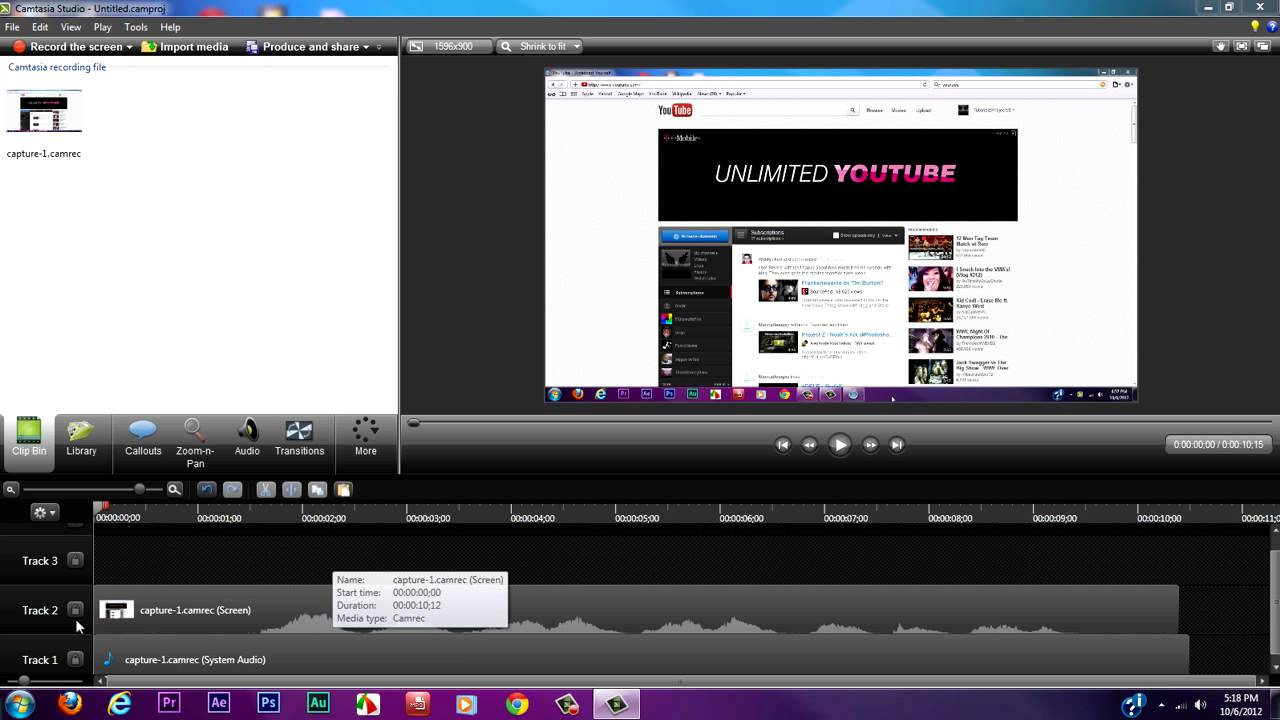Image resolution: width=1280 pixels, height=720 pixels.
Task: Click the Cut scissors tool
Action: (x=266, y=489)
